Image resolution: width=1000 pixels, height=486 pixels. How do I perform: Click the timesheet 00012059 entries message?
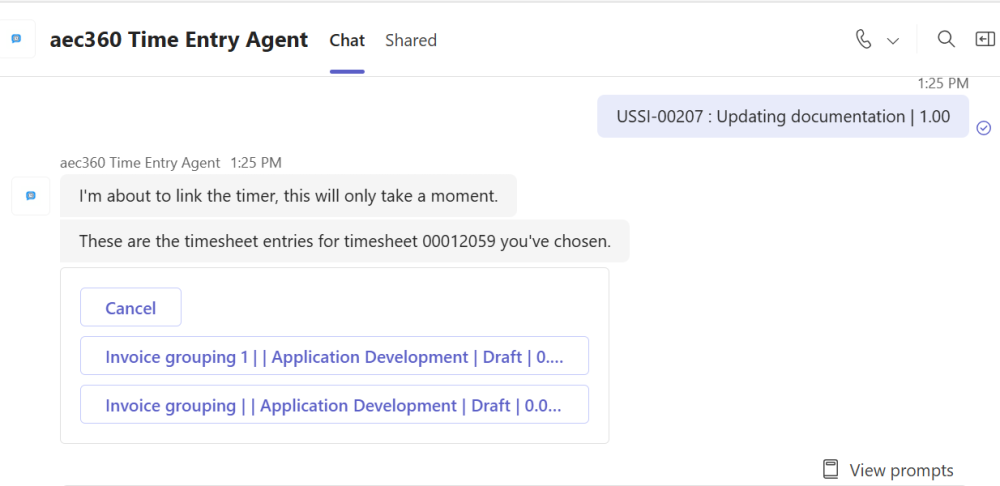[x=344, y=241]
